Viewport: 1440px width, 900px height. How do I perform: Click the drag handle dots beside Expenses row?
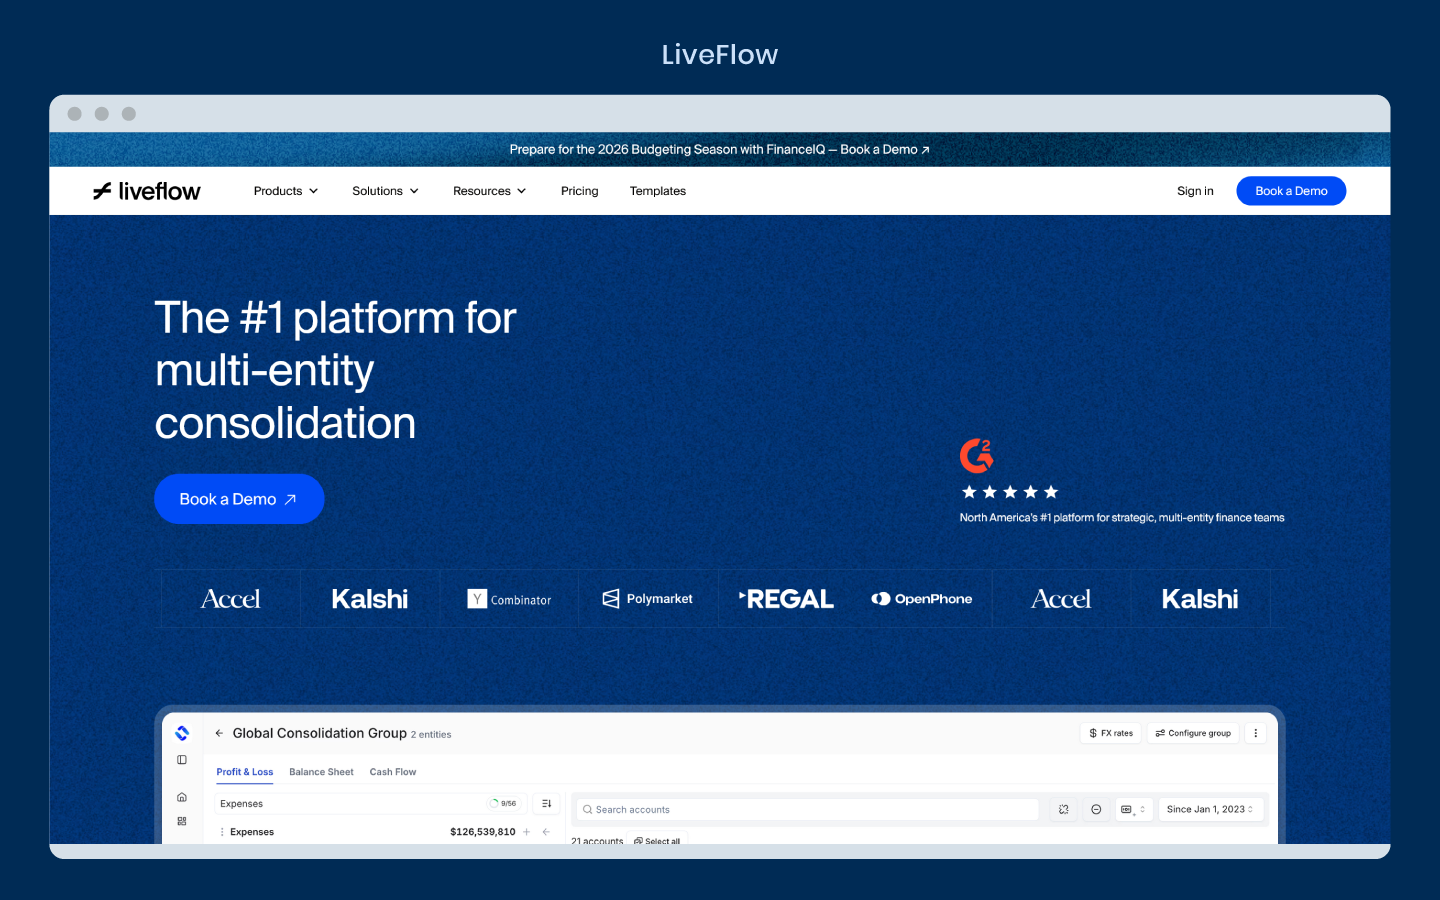point(222,832)
